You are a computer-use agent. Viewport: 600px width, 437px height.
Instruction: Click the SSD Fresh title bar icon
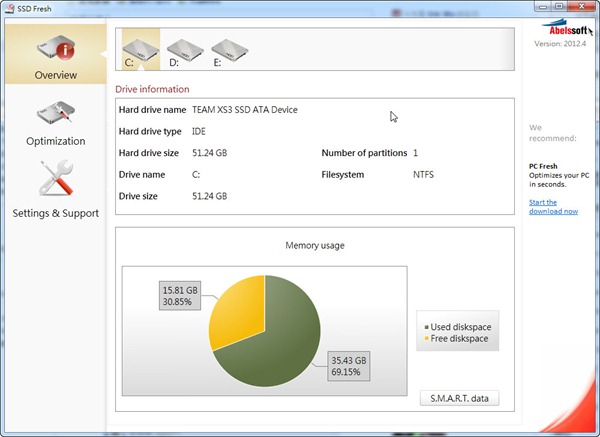tap(11, 9)
